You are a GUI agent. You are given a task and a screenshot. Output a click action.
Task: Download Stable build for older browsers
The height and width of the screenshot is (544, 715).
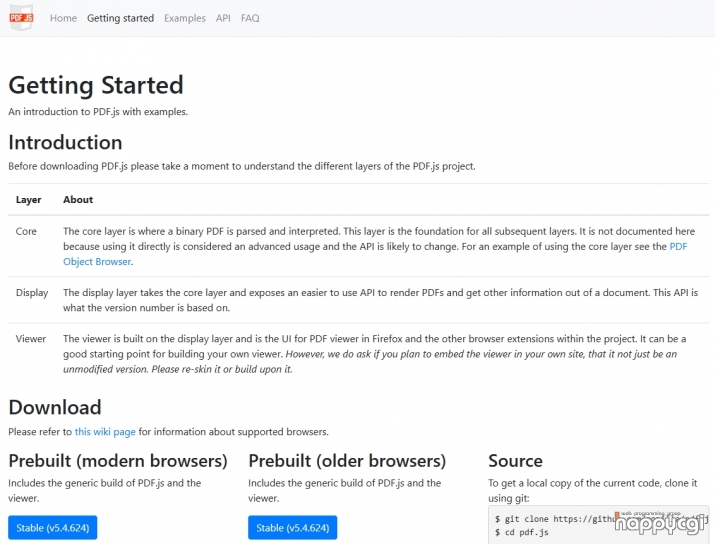pos(293,528)
